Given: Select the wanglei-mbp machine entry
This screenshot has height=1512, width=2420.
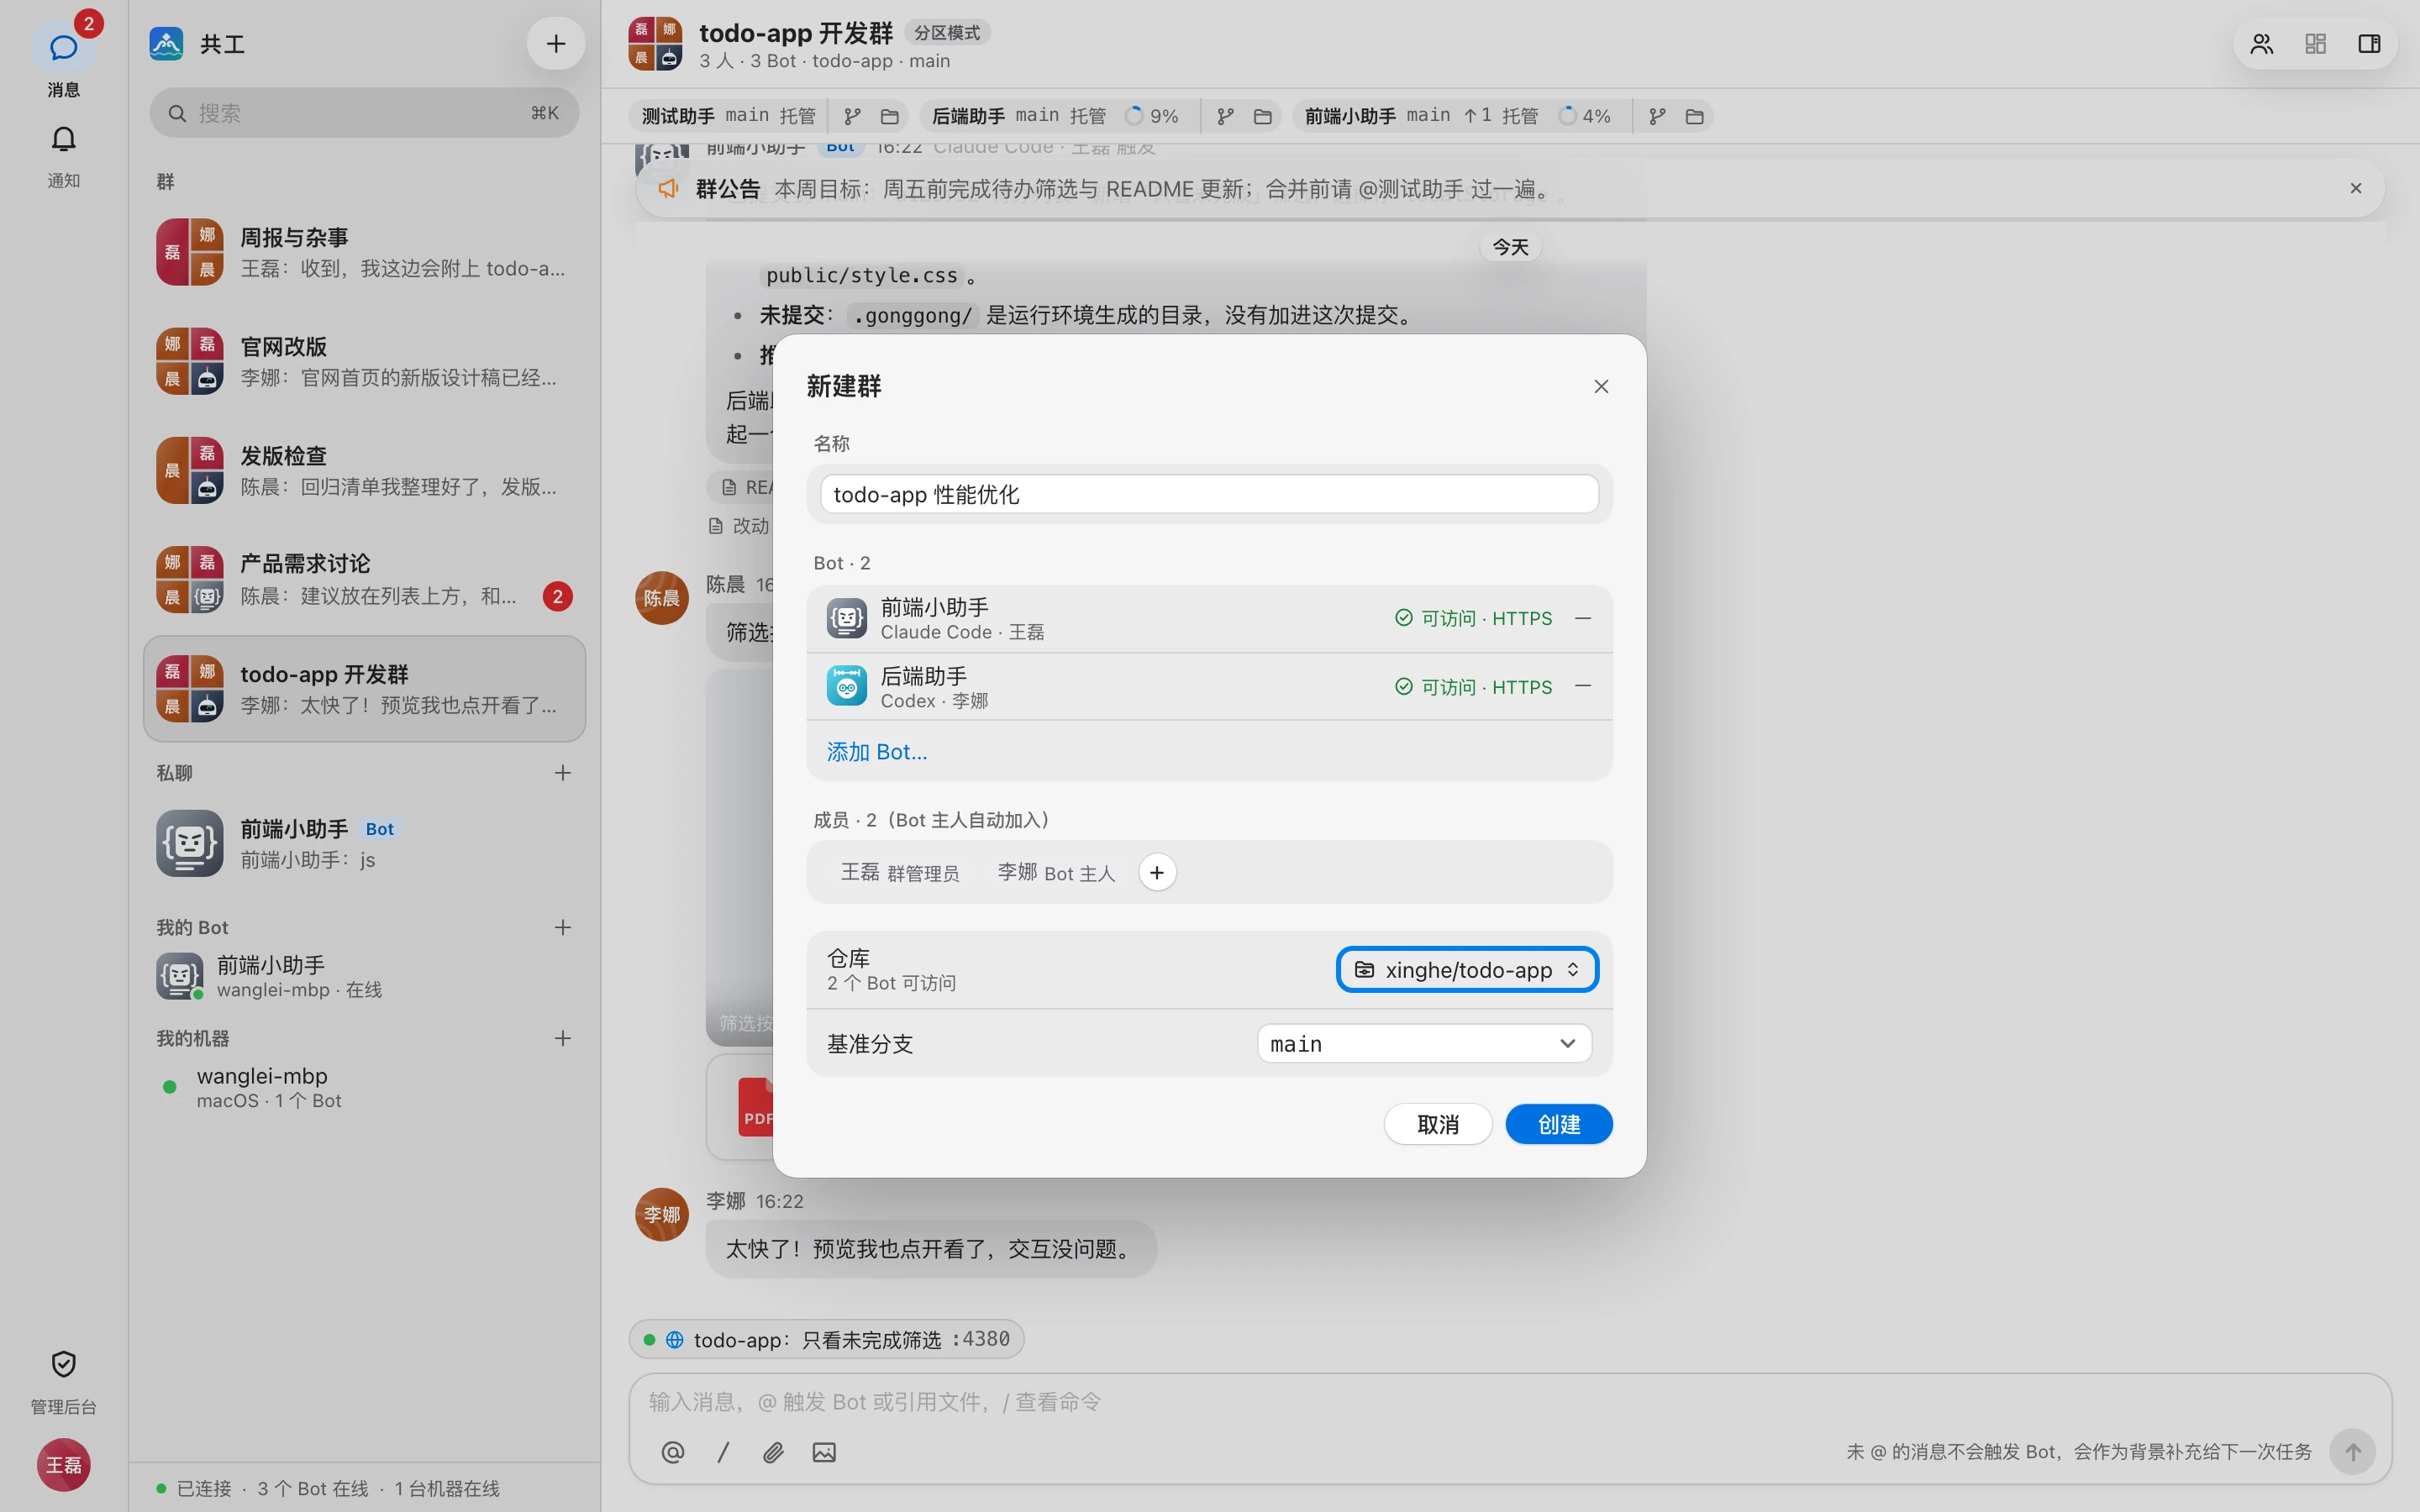Looking at the screenshot, I should click(364, 1087).
